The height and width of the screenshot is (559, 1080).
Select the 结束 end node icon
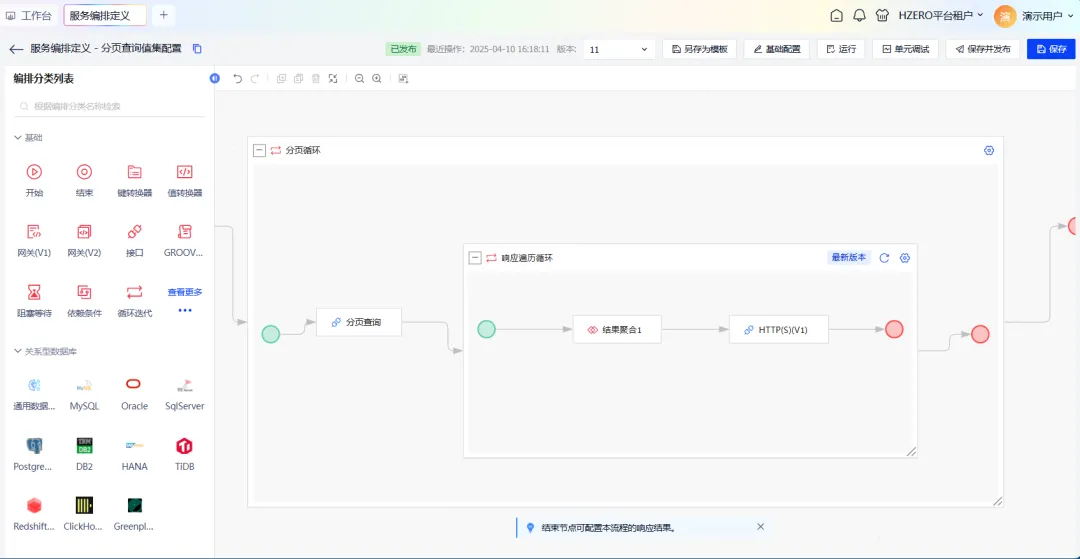84,172
